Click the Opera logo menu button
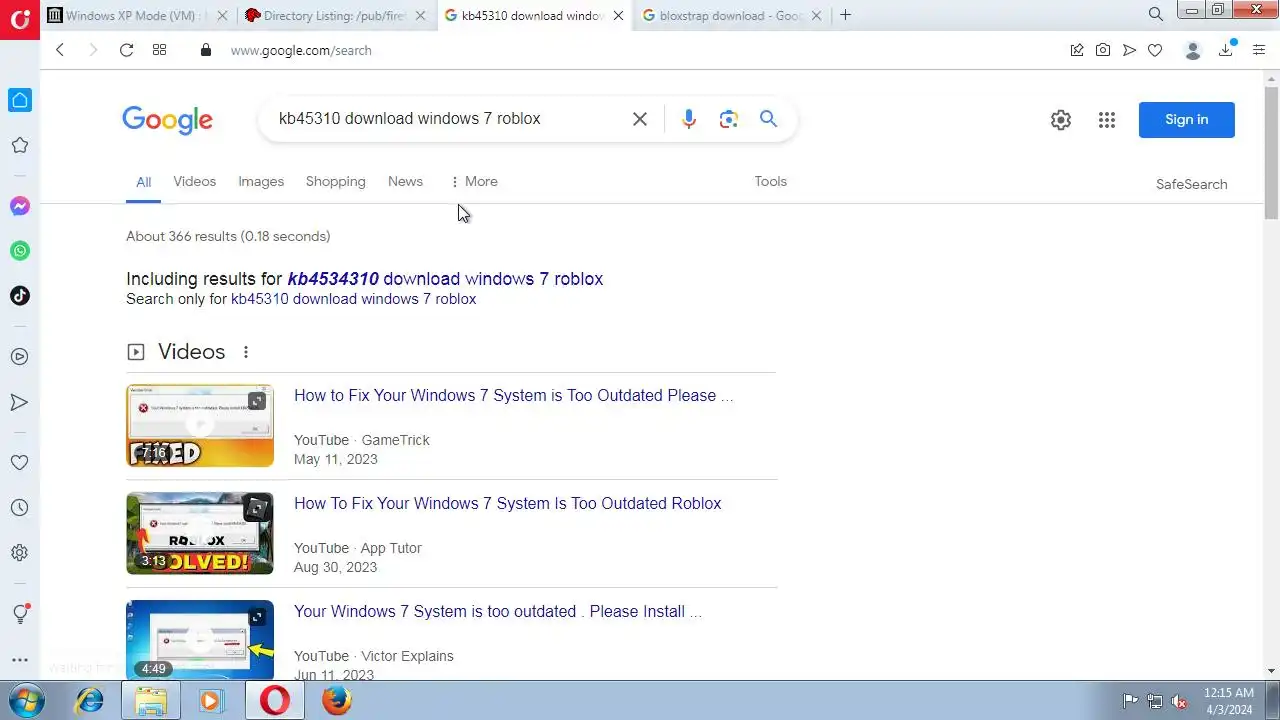This screenshot has height=720, width=1280. coord(19,17)
